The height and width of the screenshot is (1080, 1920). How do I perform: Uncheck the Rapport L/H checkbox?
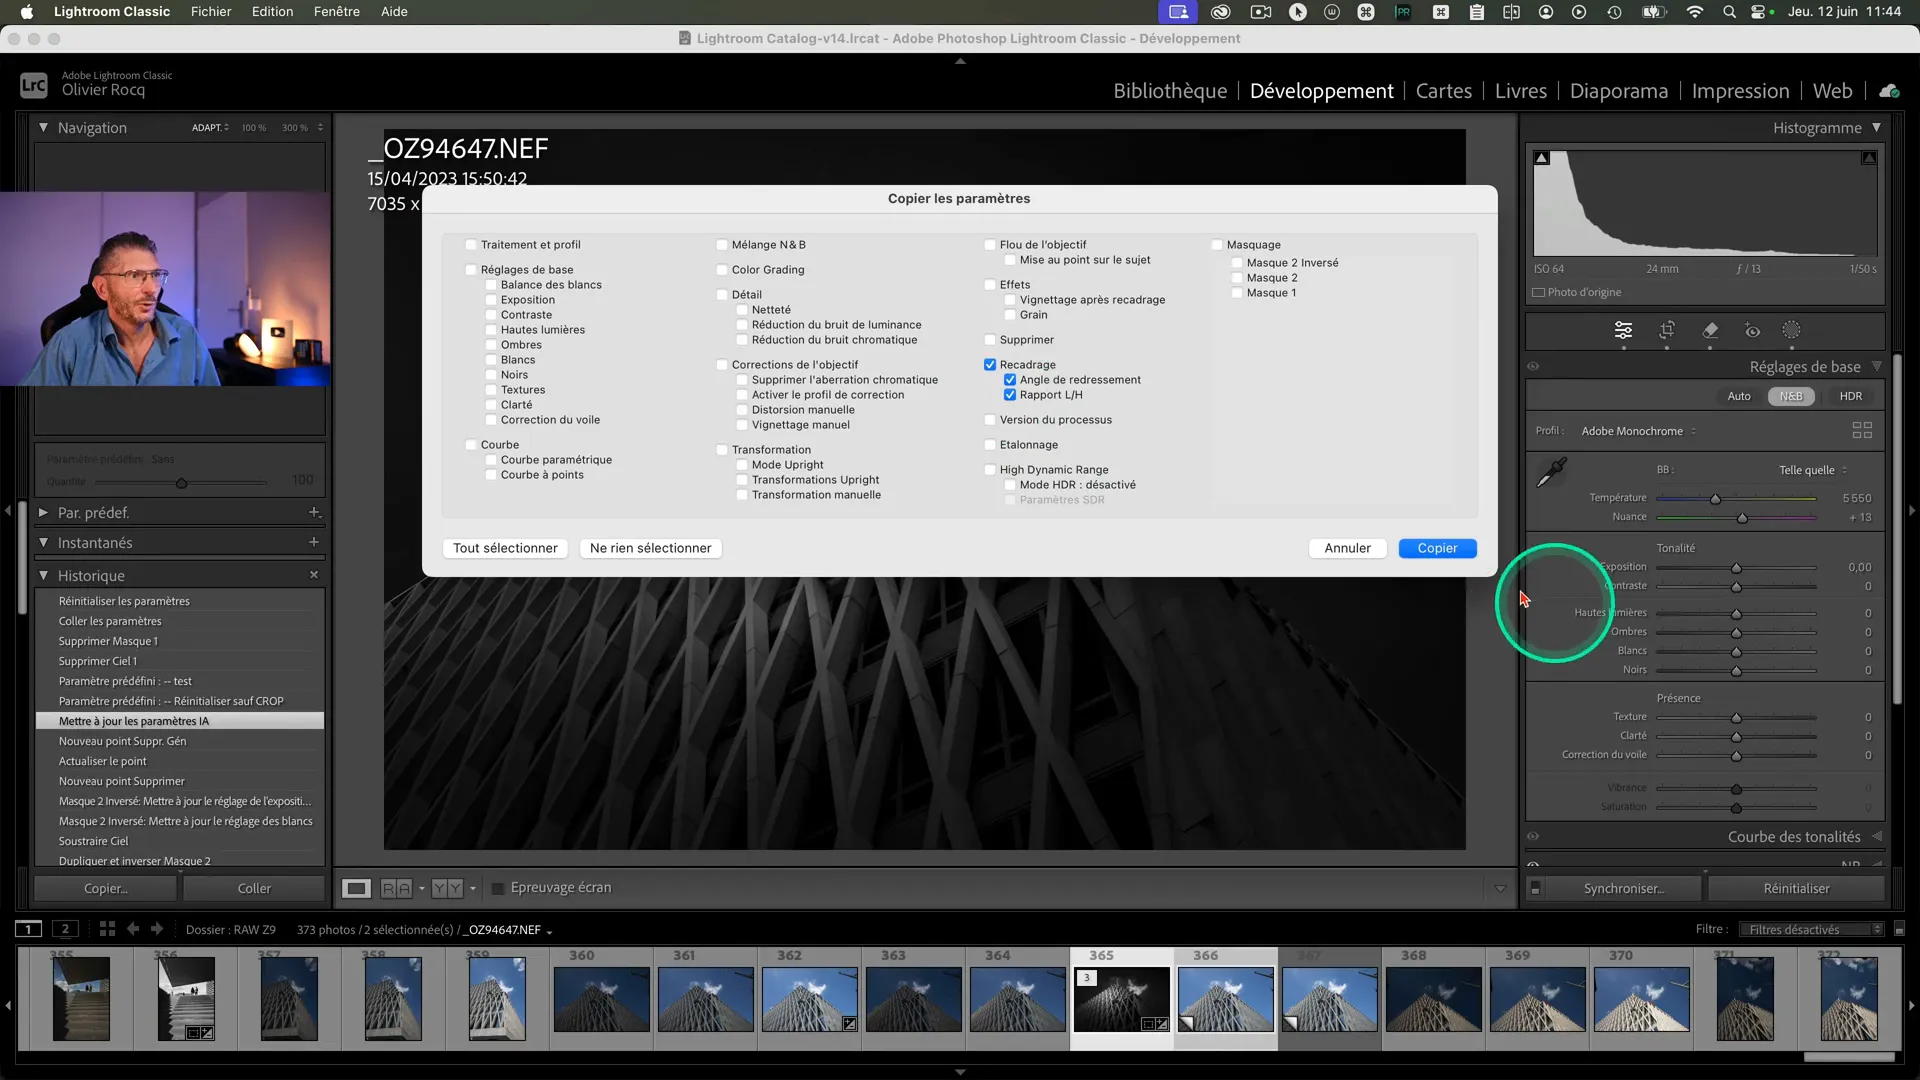point(1010,395)
